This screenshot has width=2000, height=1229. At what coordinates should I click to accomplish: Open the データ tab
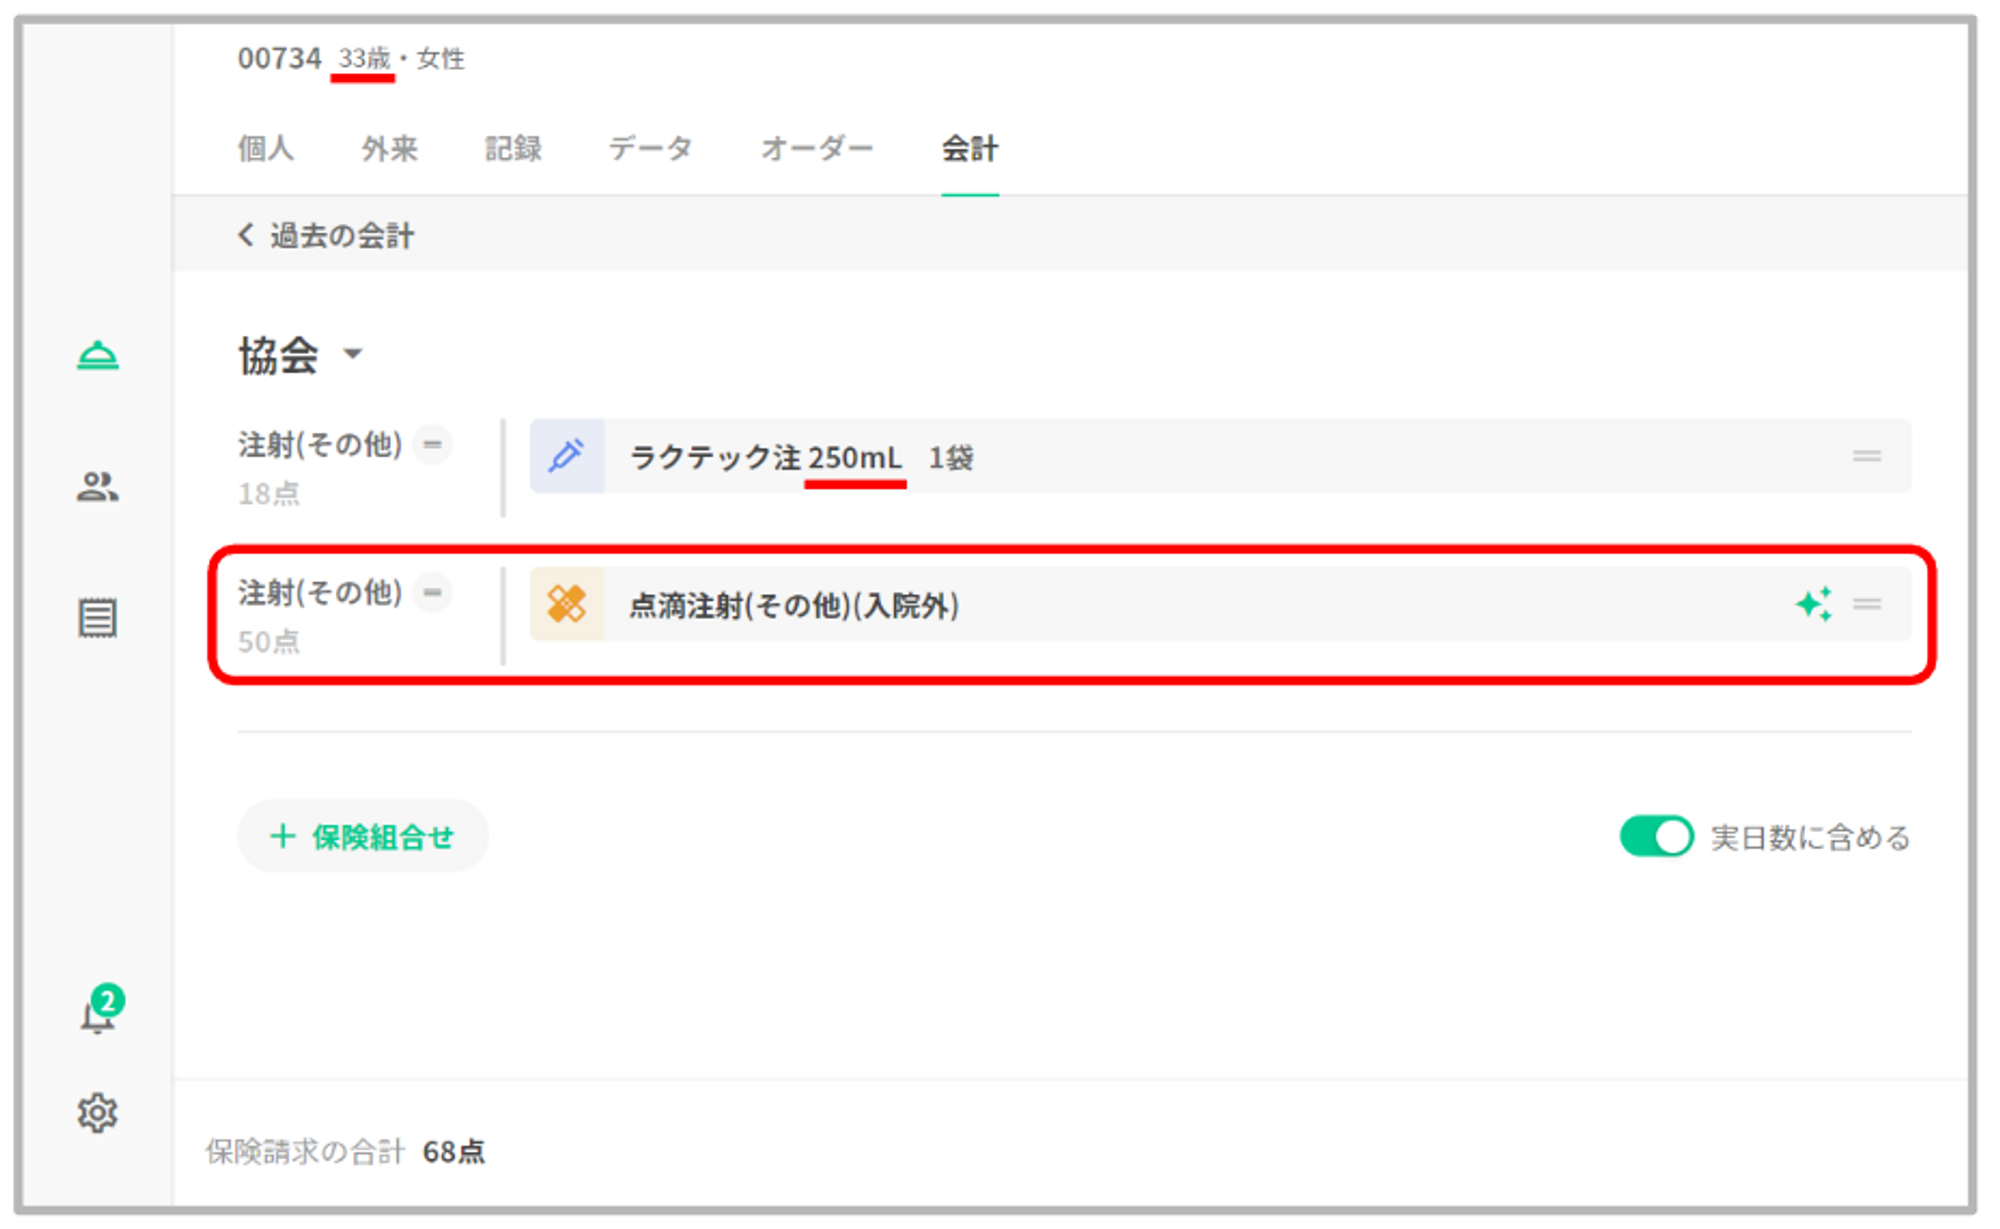(x=650, y=149)
